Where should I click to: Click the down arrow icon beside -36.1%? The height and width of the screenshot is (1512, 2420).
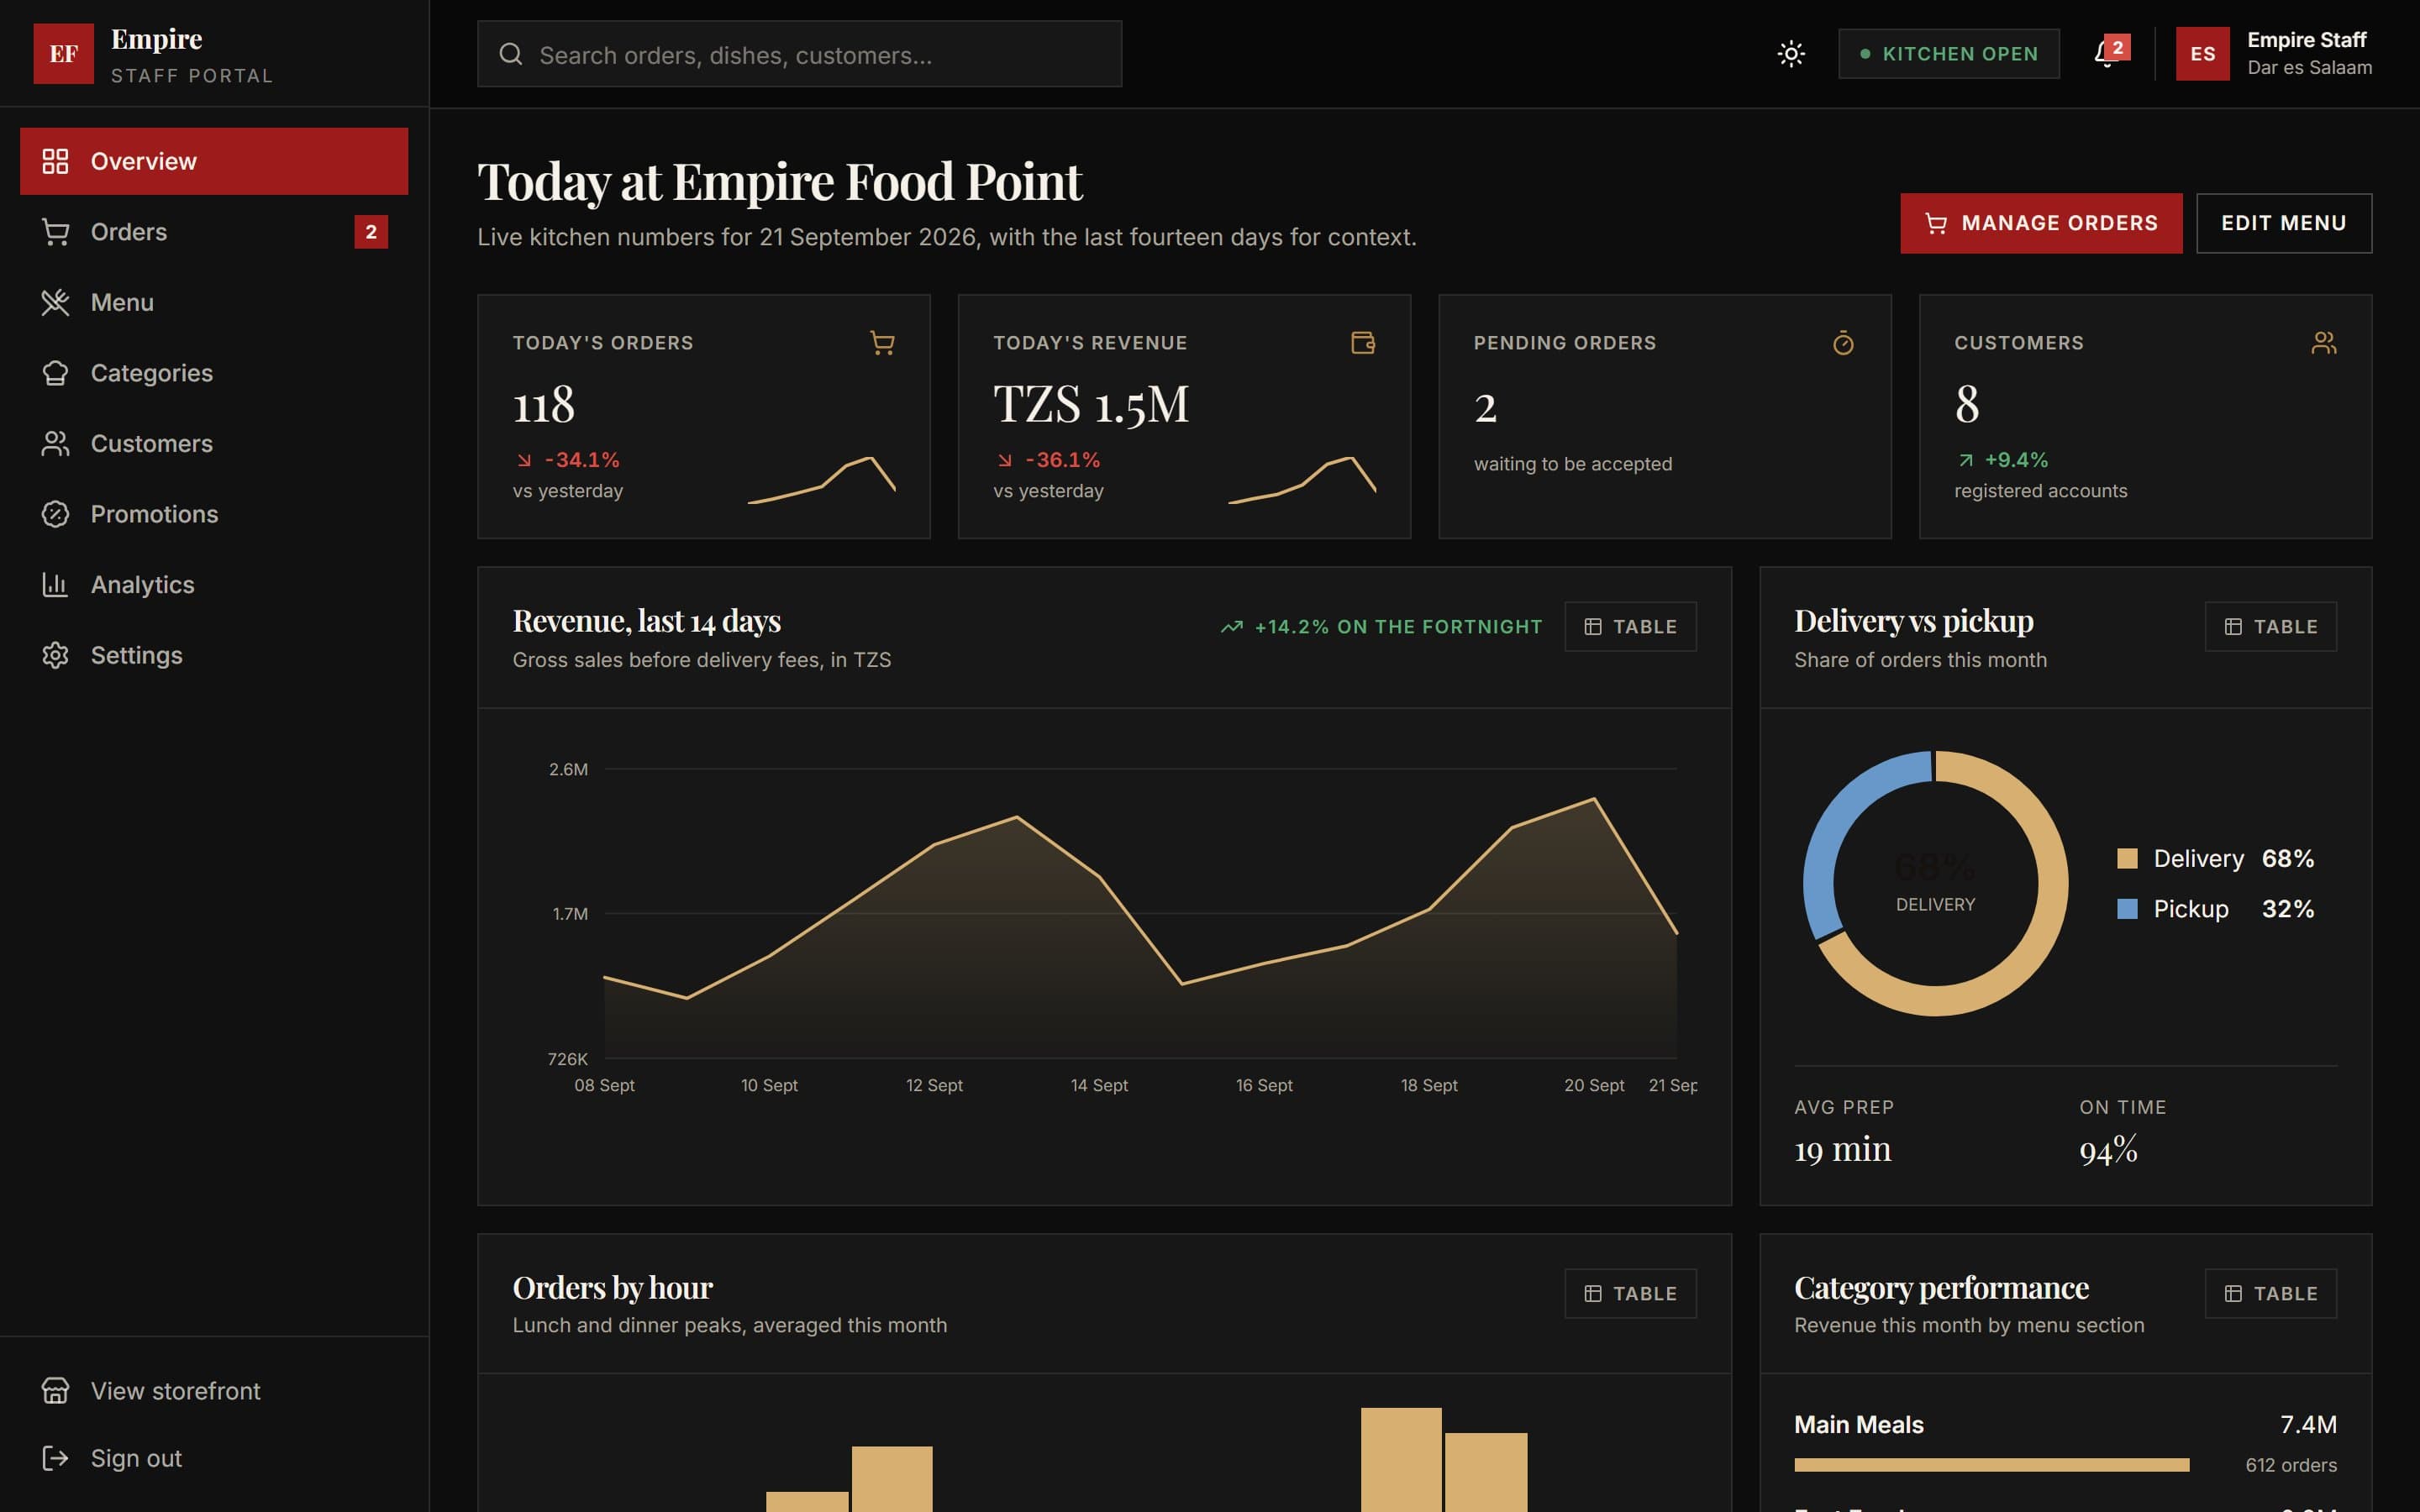1005,460
